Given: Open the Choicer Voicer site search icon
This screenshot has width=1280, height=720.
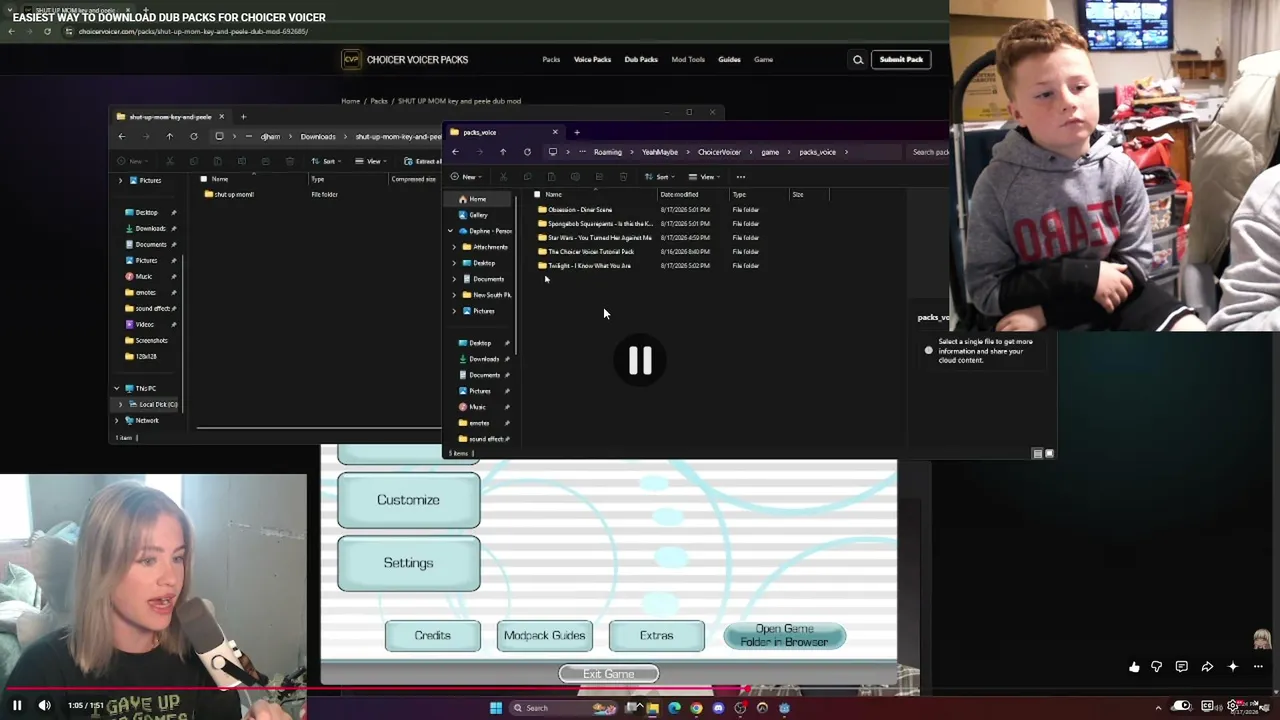Looking at the screenshot, I should pyautogui.click(x=858, y=60).
